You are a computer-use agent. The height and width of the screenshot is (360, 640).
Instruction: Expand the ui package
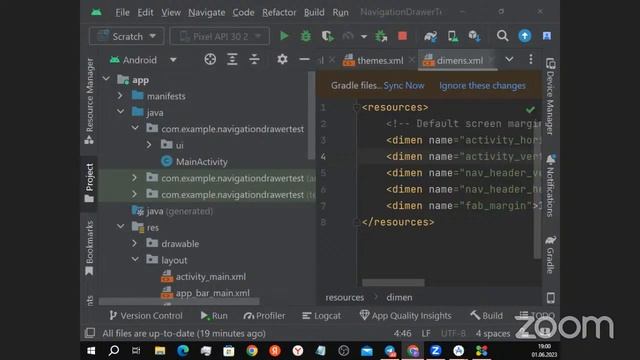149,145
